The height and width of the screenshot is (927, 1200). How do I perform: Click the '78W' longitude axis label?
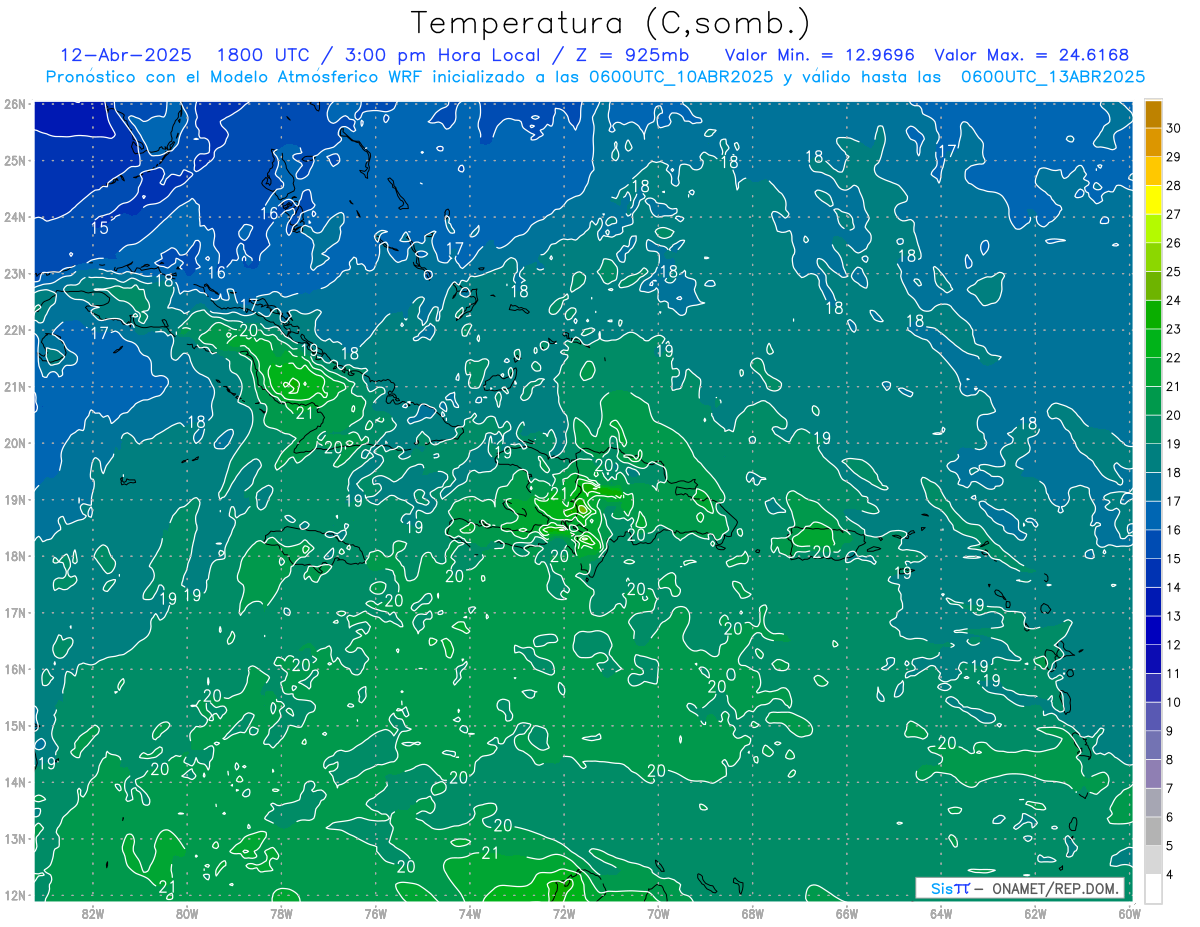281,914
